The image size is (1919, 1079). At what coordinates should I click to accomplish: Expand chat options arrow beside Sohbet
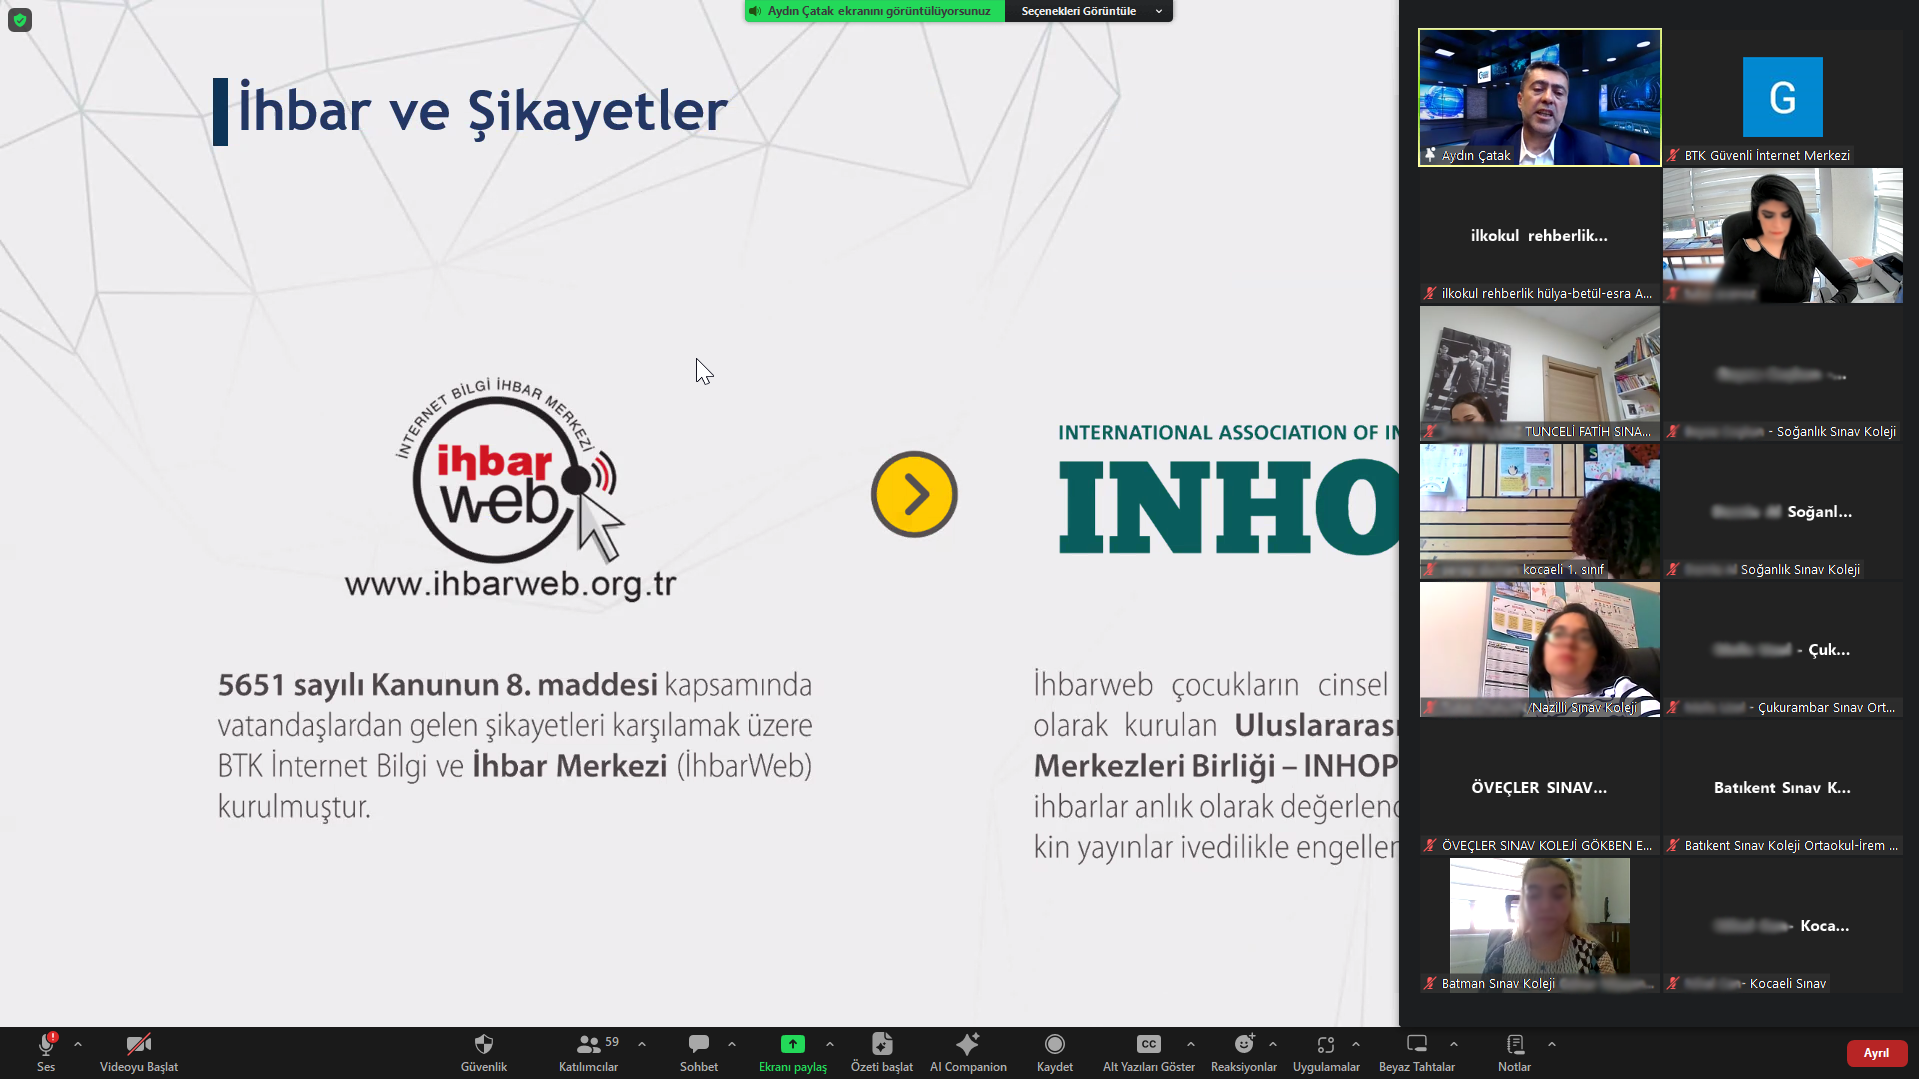[732, 1044]
